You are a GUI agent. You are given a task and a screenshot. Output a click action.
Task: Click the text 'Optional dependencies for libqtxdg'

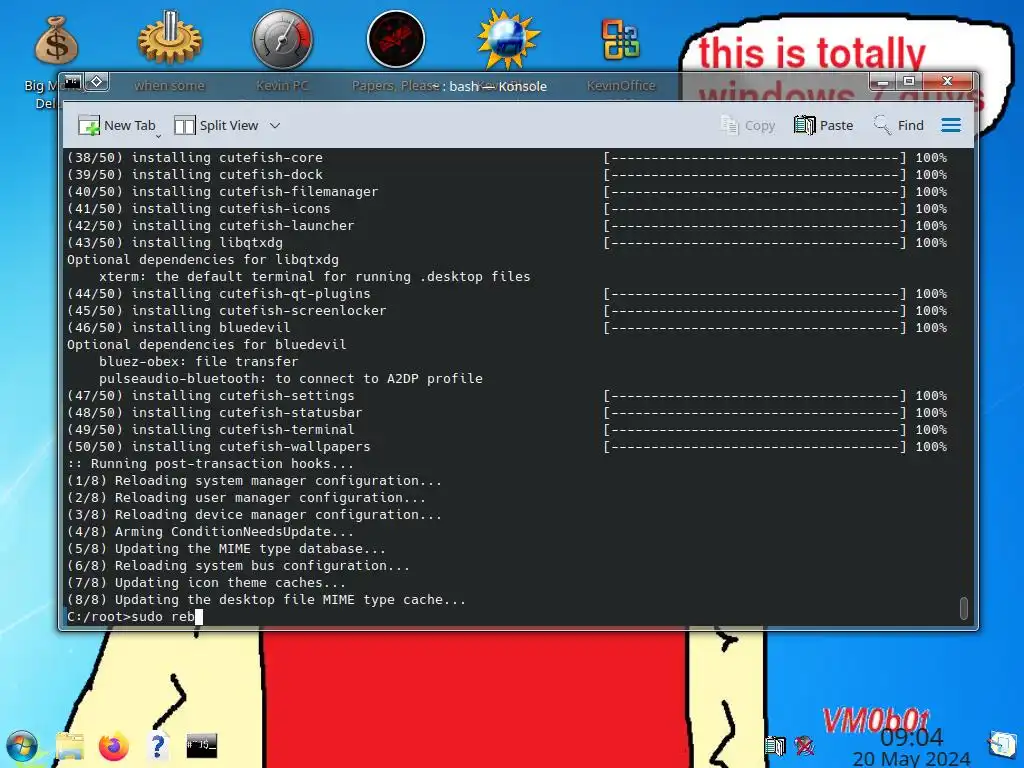point(202,259)
